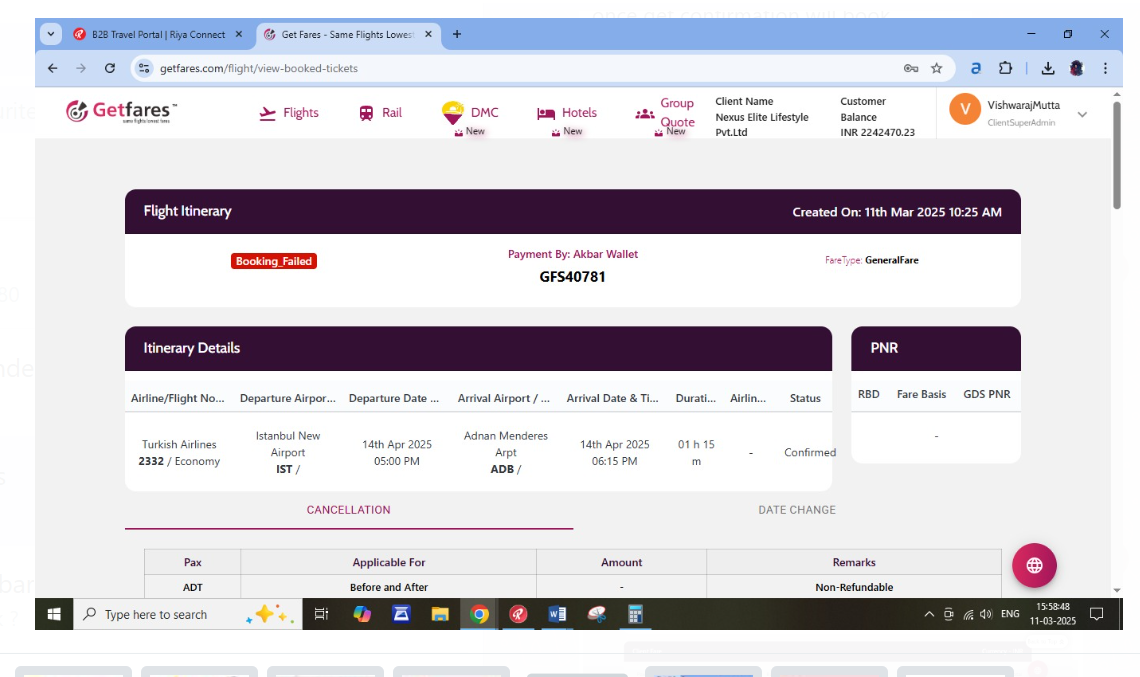1140x677 pixels.
Task: Switch to the DATE CHANGE tab
Action: (796, 510)
